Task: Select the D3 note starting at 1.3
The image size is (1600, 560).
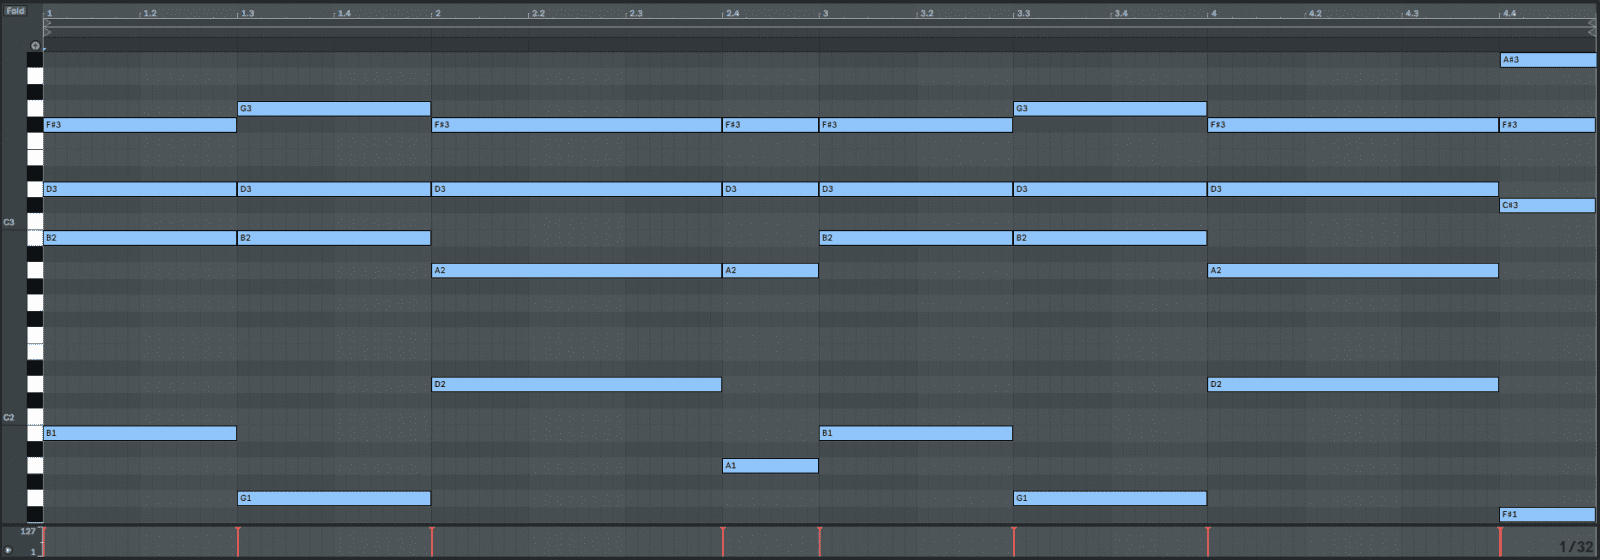Action: pos(334,189)
